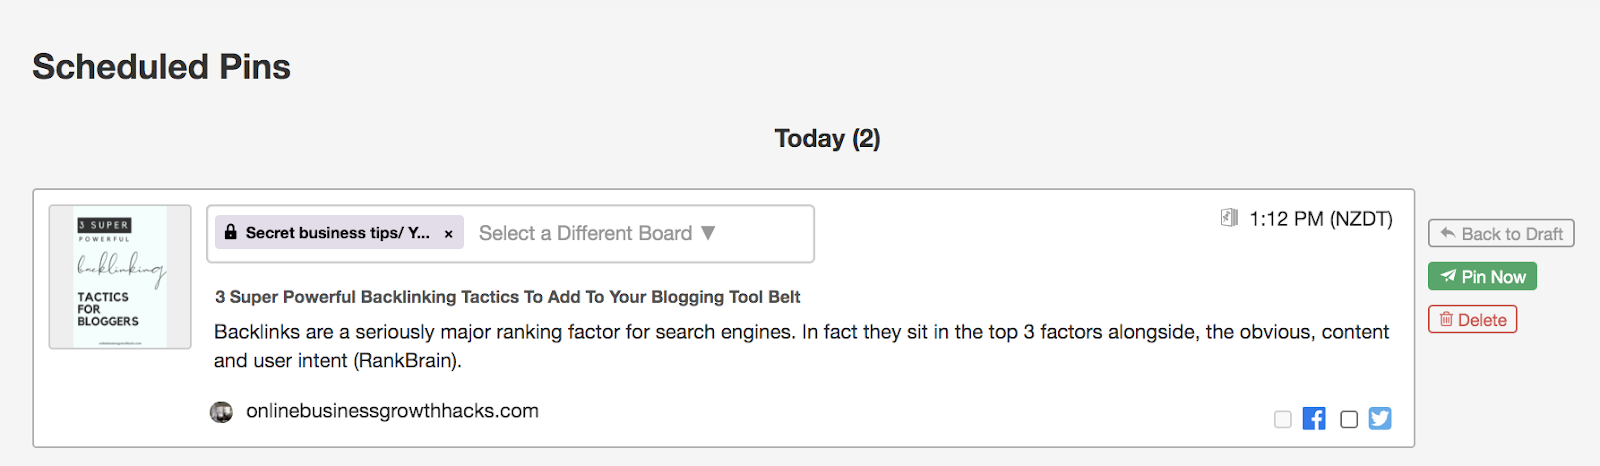Viewport: 1600px width, 466px height.
Task: Click the pin title about Backlinking Tactics
Action: tap(507, 297)
